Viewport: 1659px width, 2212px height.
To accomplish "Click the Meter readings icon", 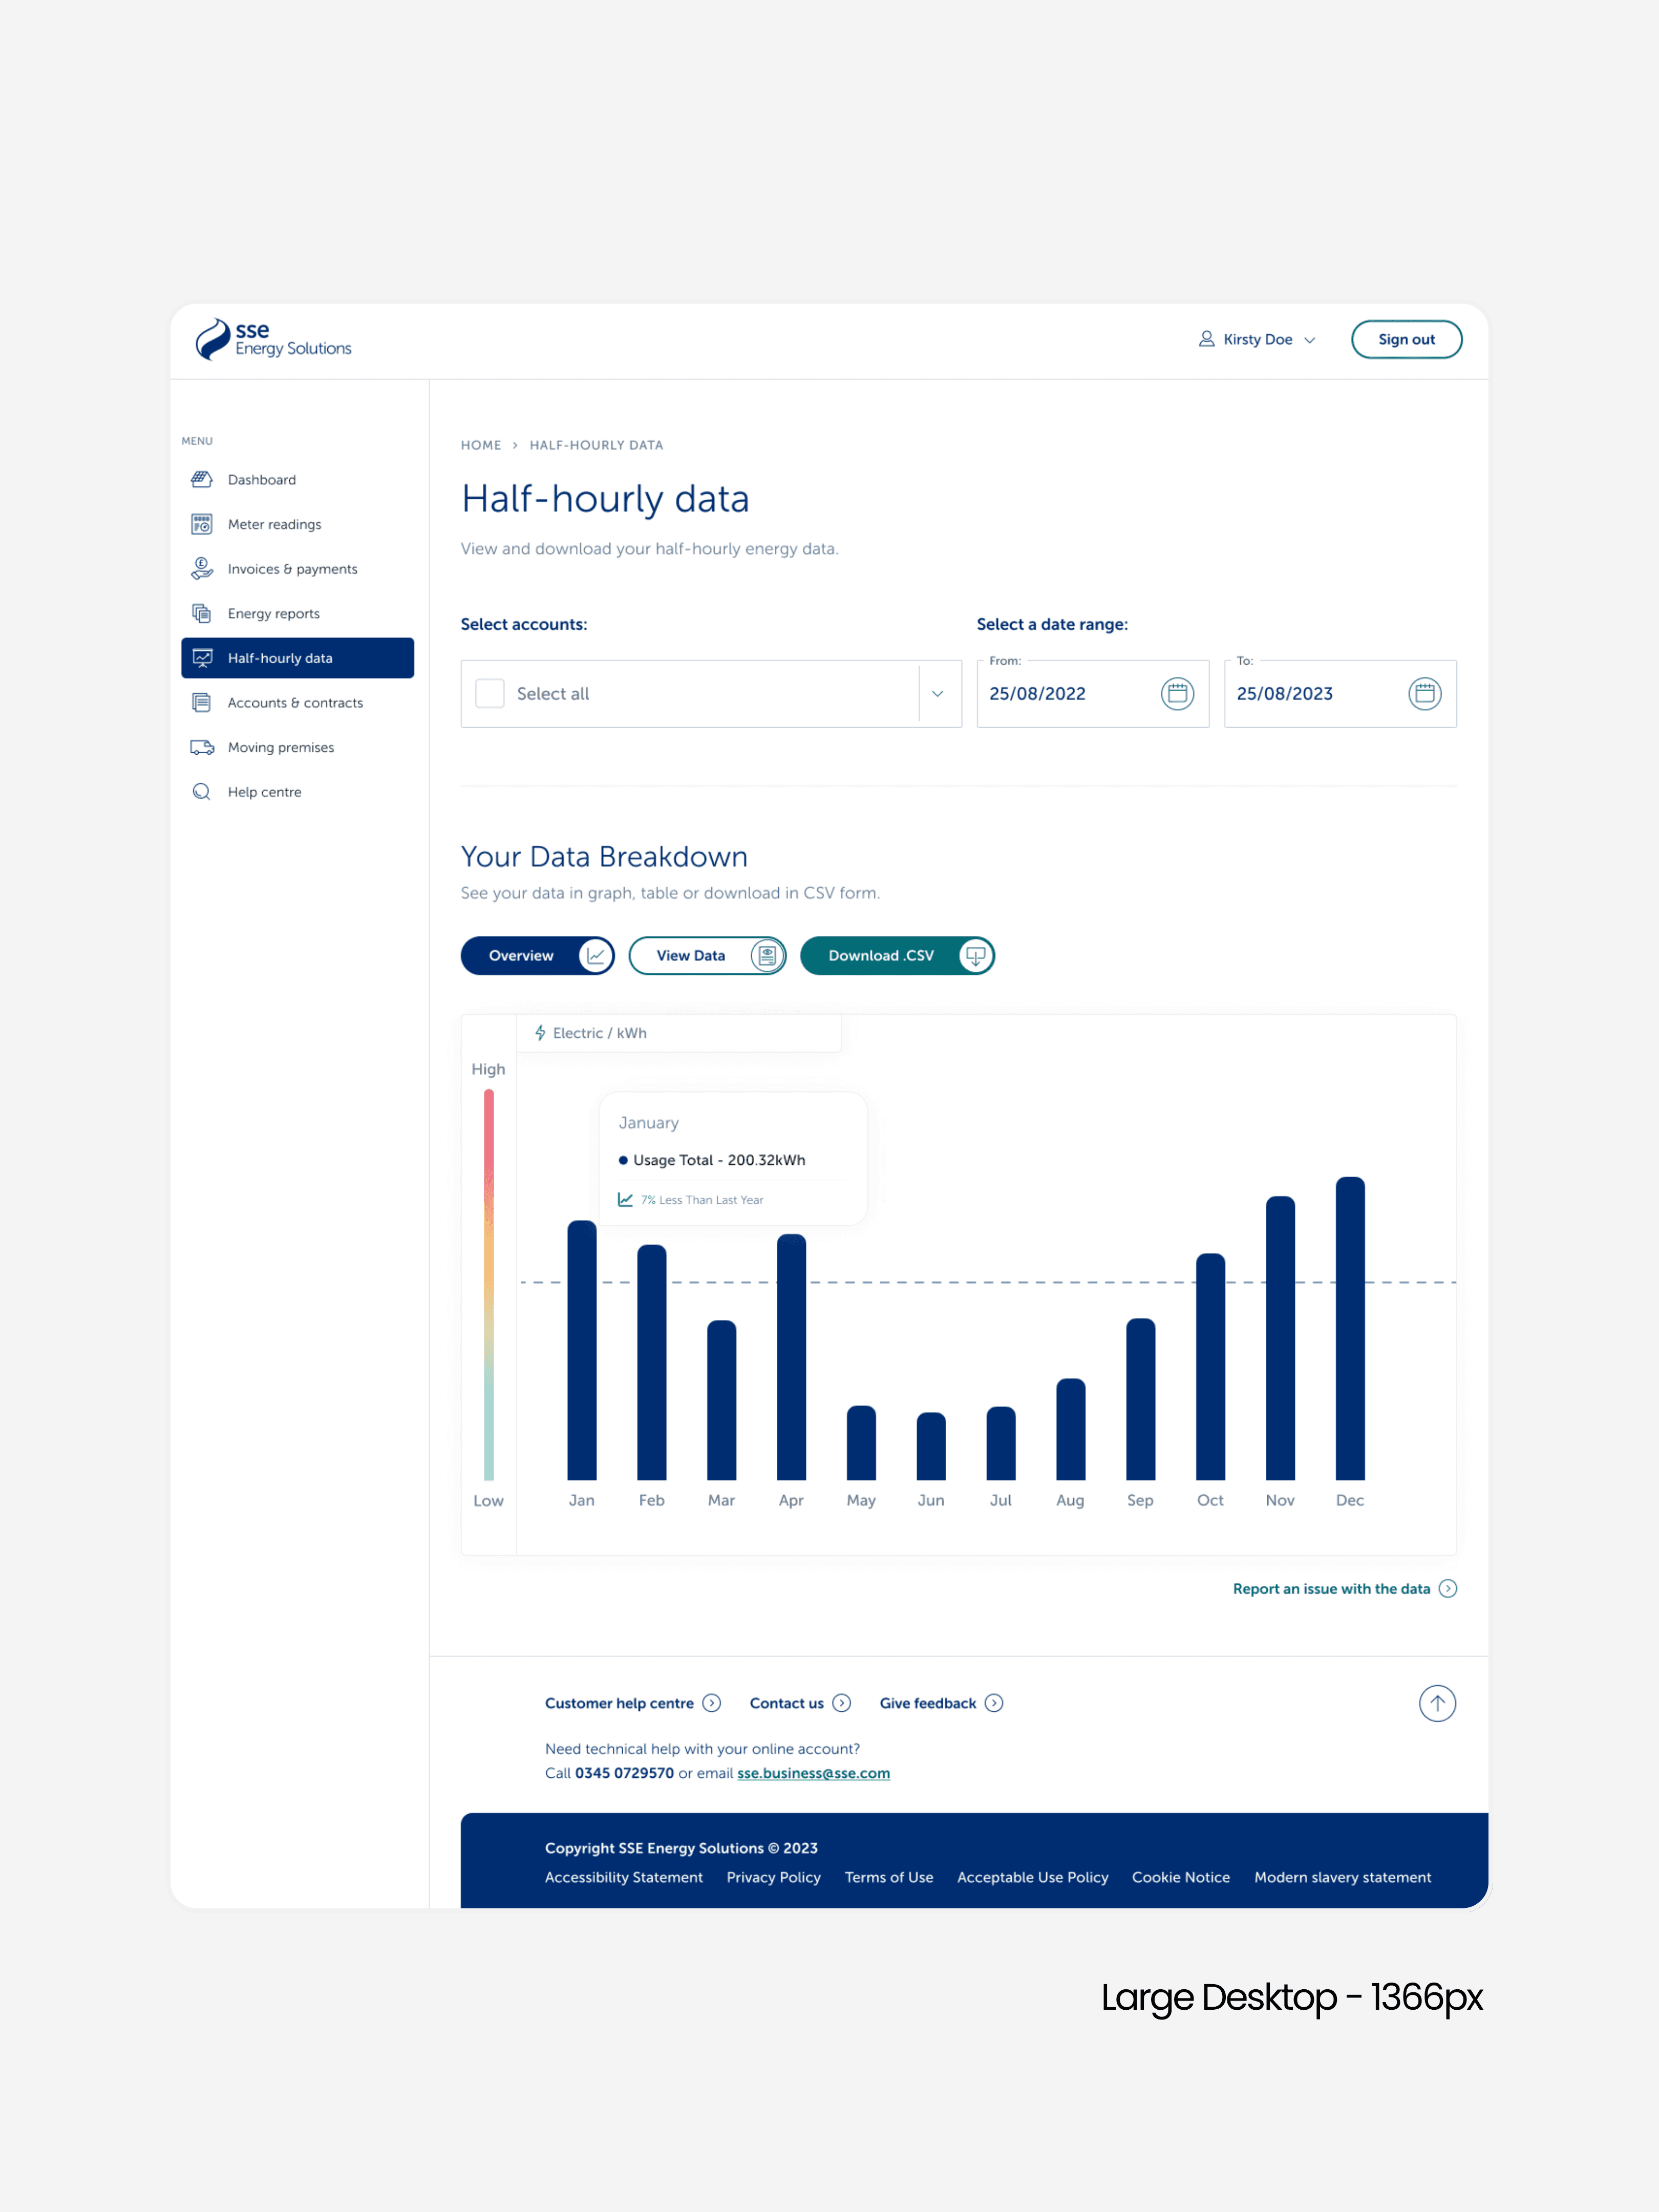I will tap(201, 524).
